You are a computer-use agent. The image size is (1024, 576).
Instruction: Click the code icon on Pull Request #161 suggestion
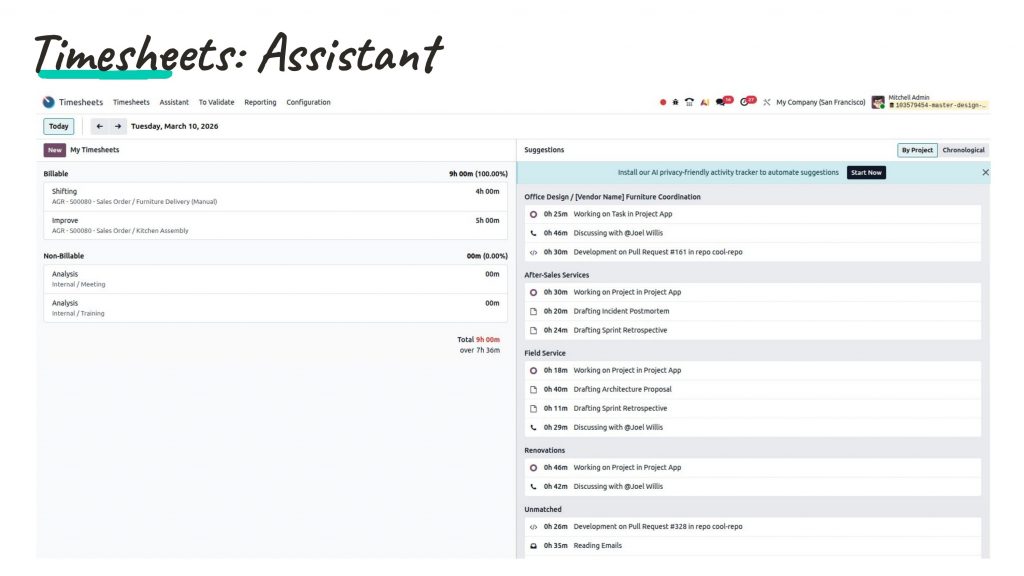pos(533,253)
